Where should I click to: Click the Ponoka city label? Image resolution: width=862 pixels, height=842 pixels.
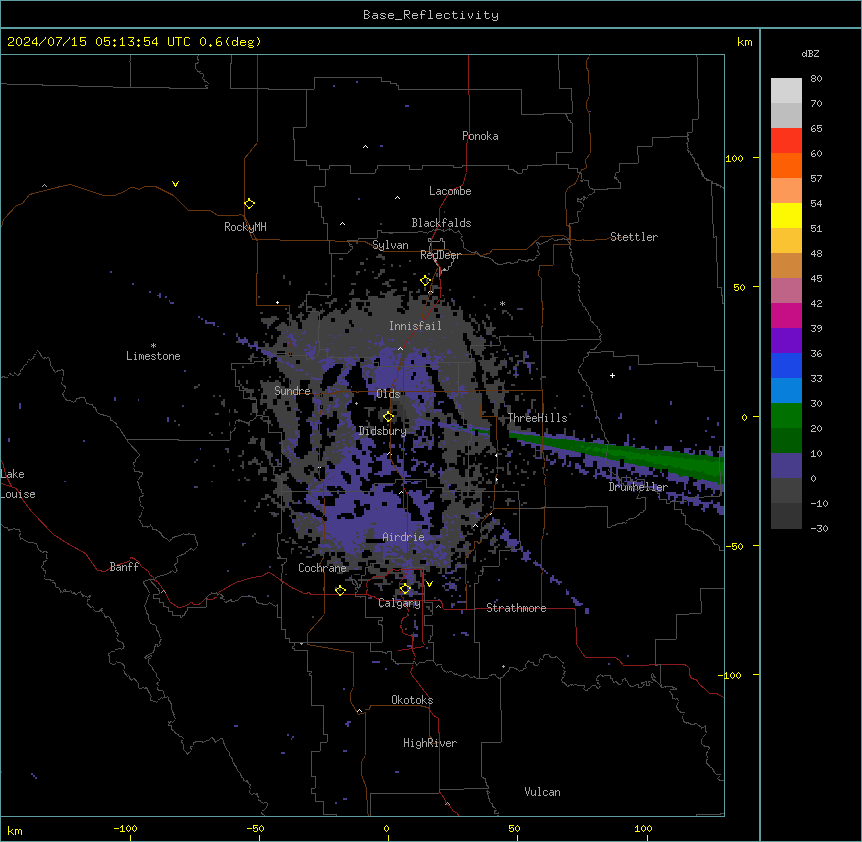point(480,136)
